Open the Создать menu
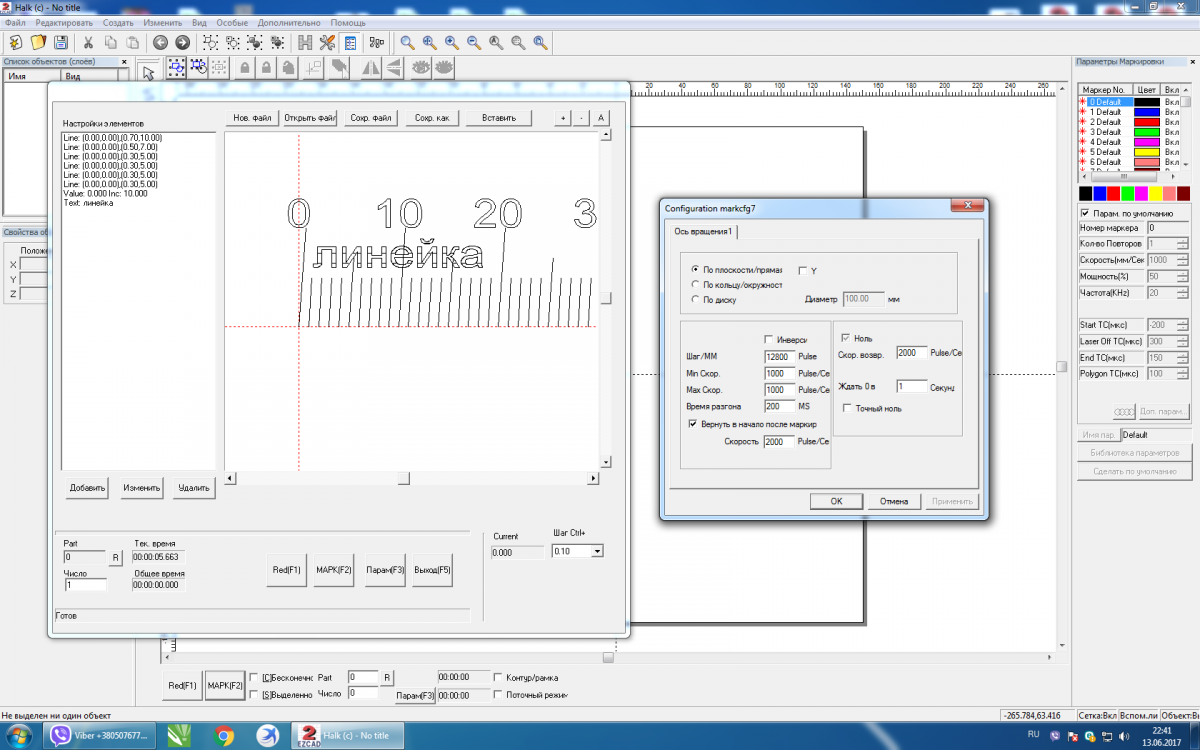Image resolution: width=1200 pixels, height=750 pixels. (x=118, y=22)
